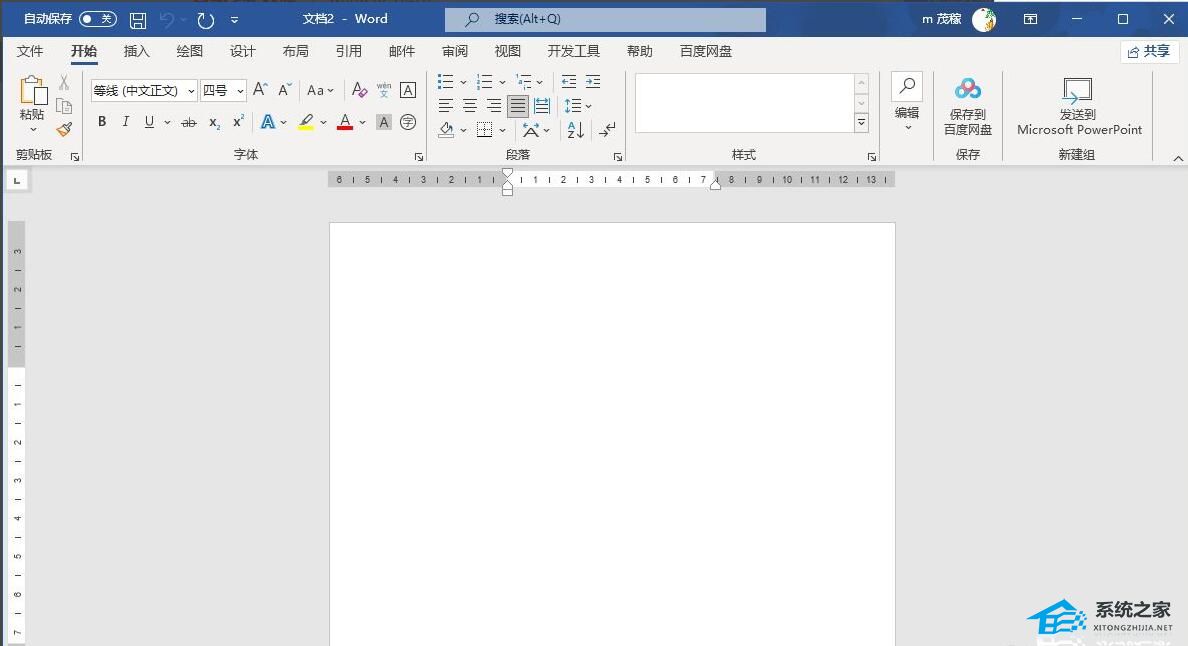Click the Decrease Font Size icon

tap(285, 89)
